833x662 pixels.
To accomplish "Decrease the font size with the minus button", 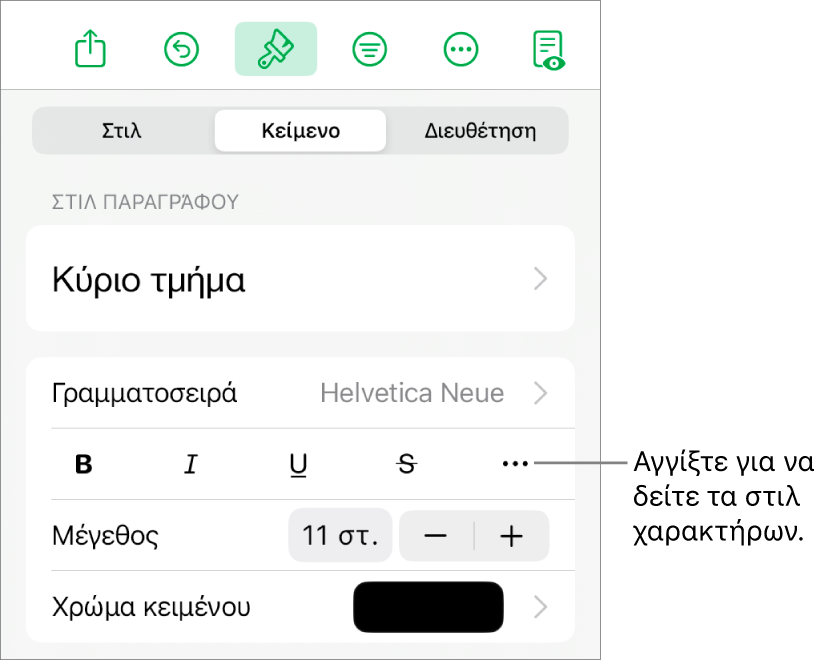I will tap(436, 536).
